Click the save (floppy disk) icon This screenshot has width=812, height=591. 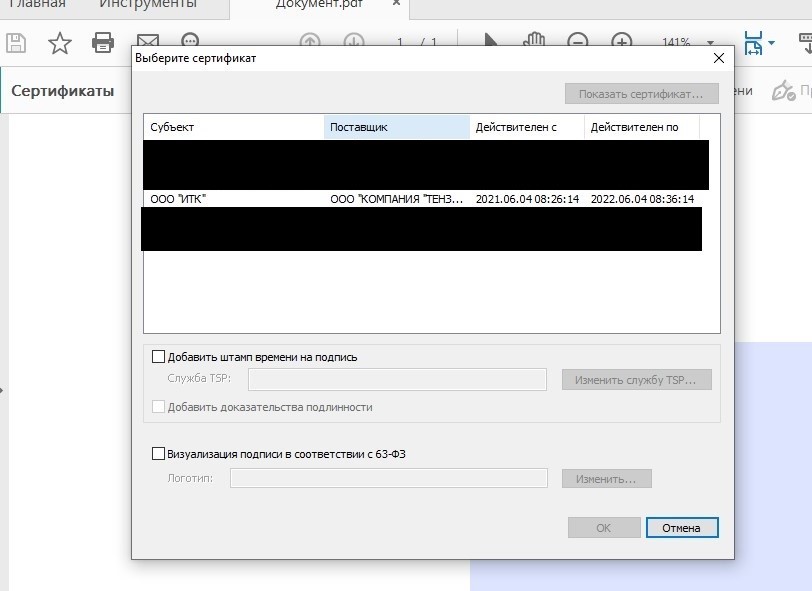[15, 43]
